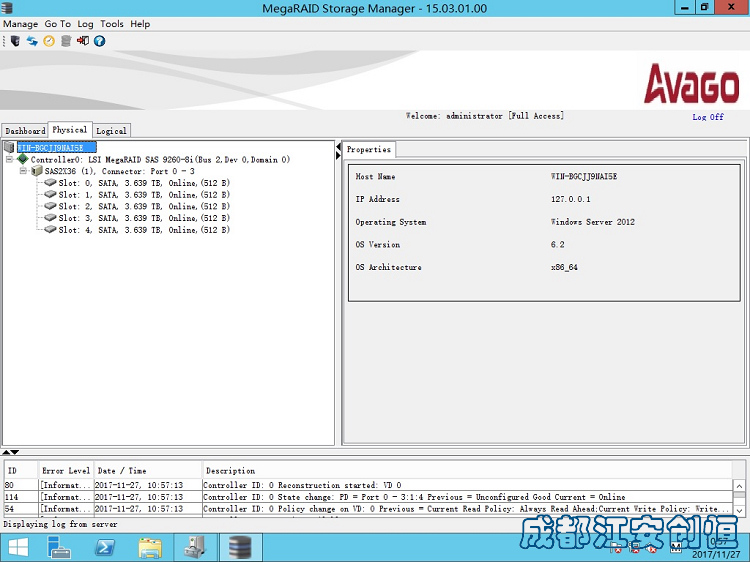Click the SAS2X36 enclosure icon
750x562 pixels.
[x=37, y=171]
